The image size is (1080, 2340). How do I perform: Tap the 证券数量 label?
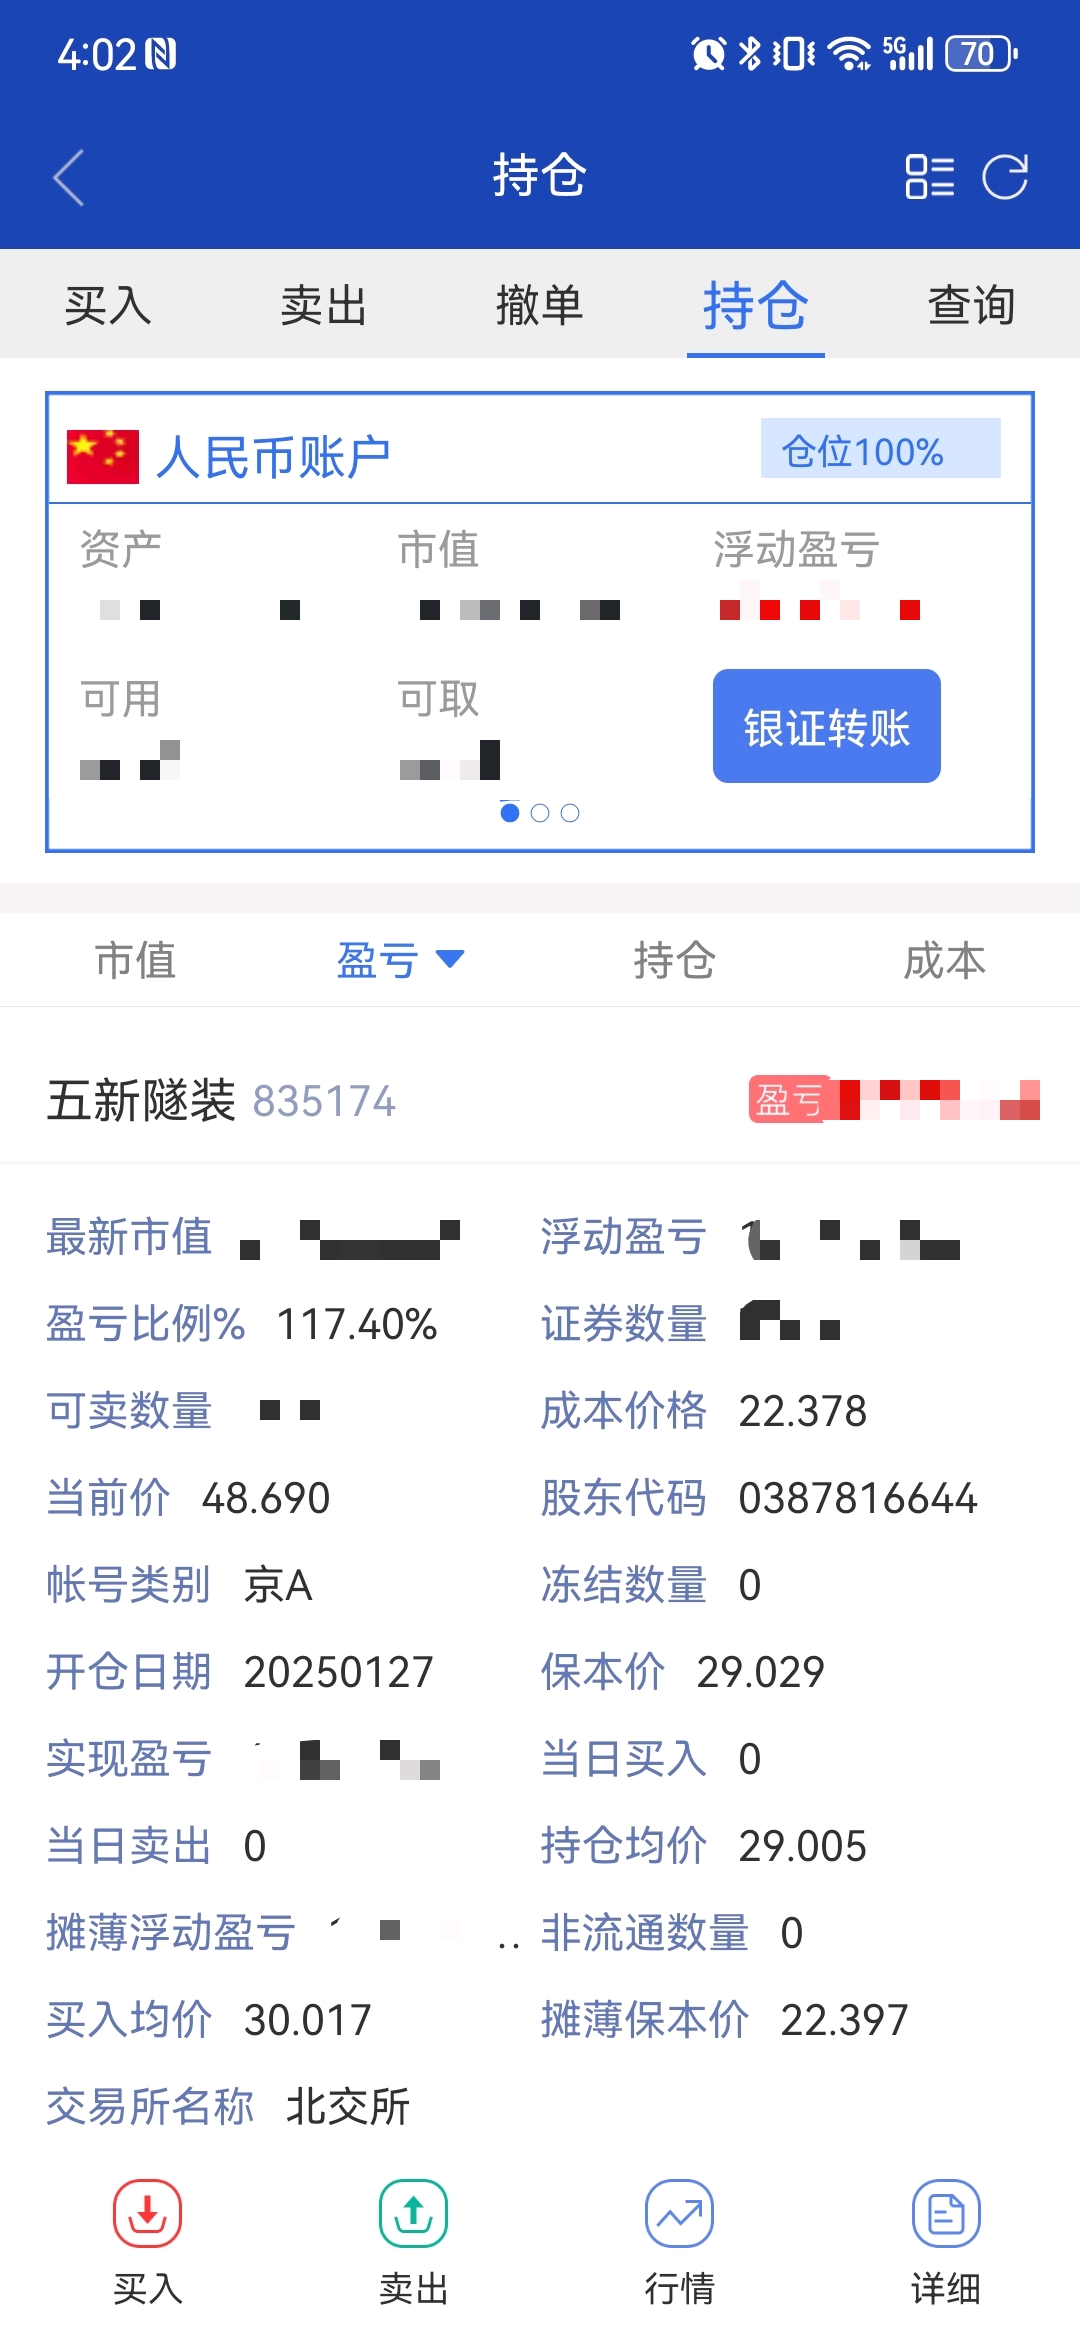point(624,1324)
